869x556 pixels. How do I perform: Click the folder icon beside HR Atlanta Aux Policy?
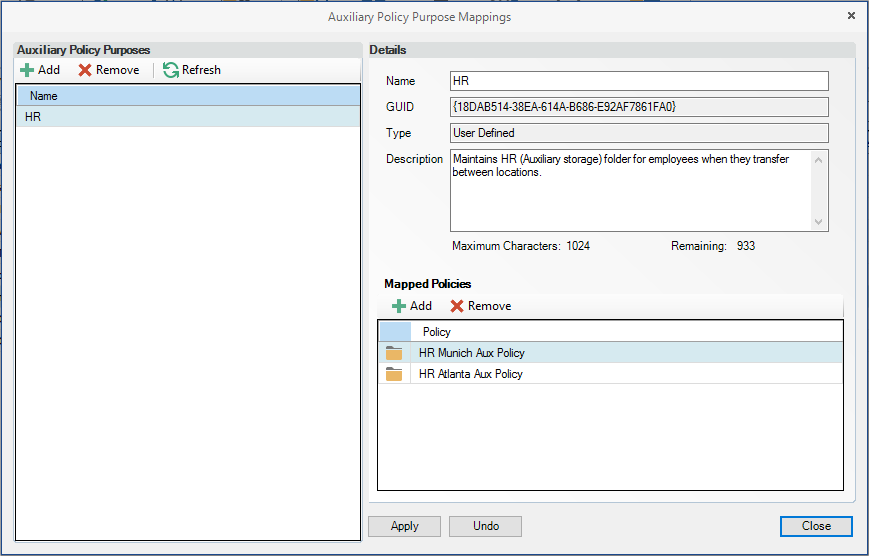[x=394, y=374]
